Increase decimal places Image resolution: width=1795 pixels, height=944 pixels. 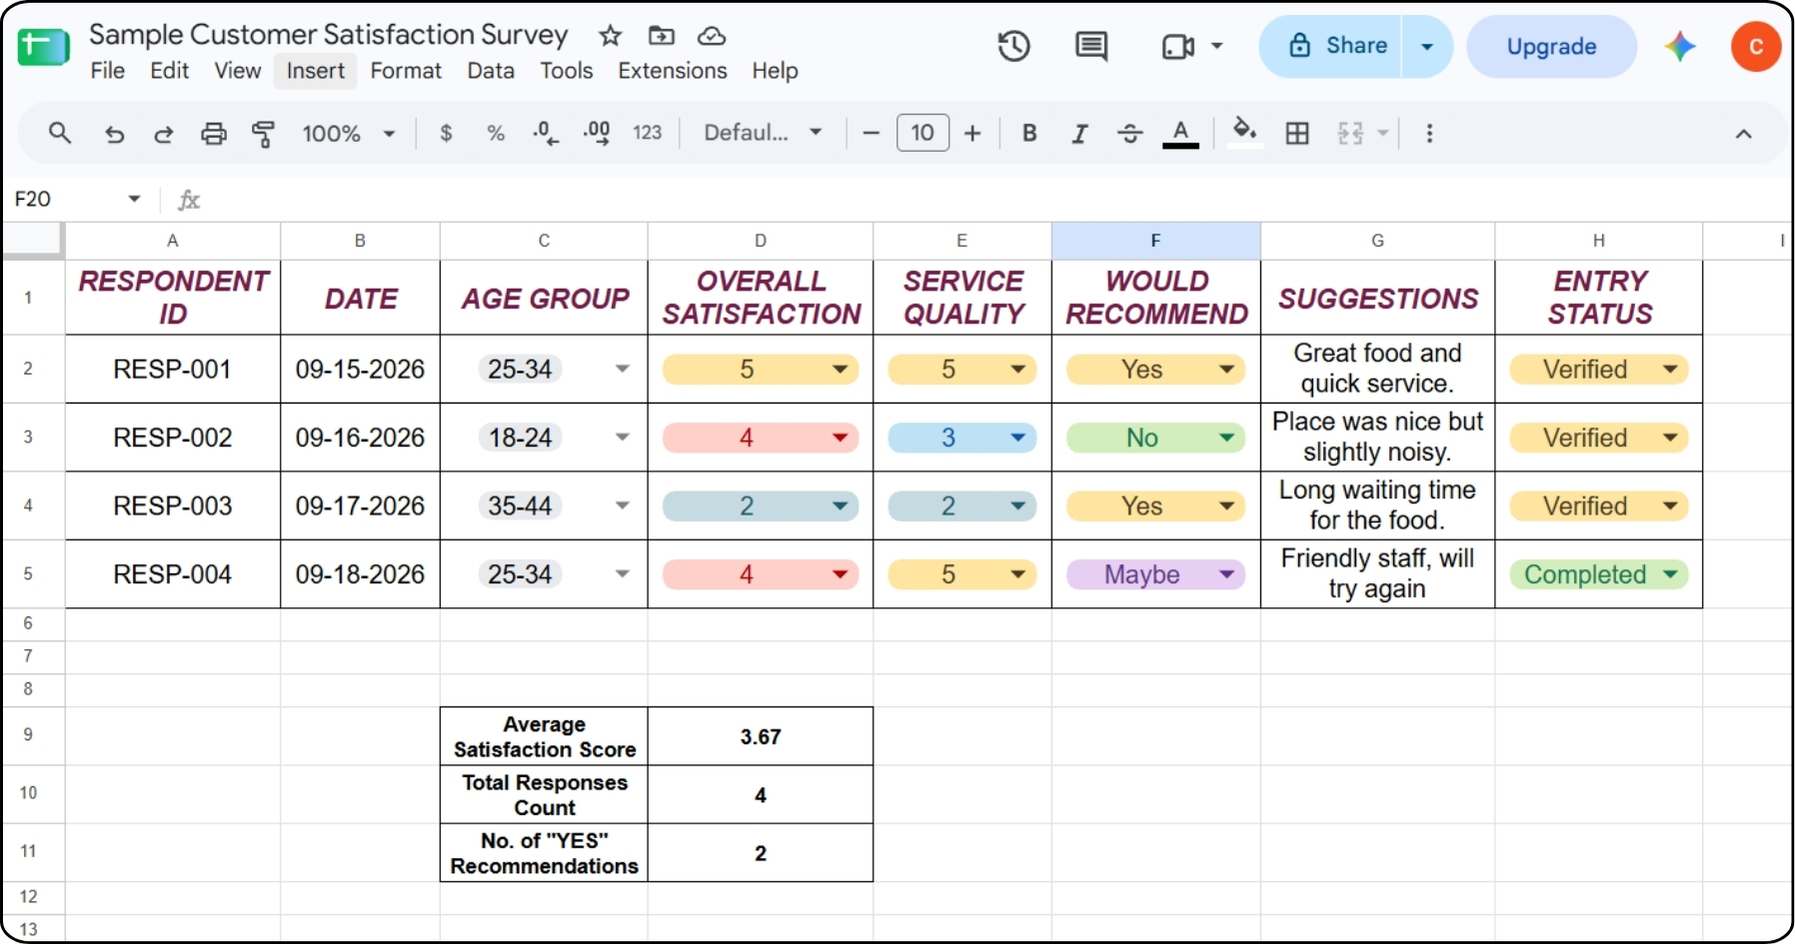point(597,133)
